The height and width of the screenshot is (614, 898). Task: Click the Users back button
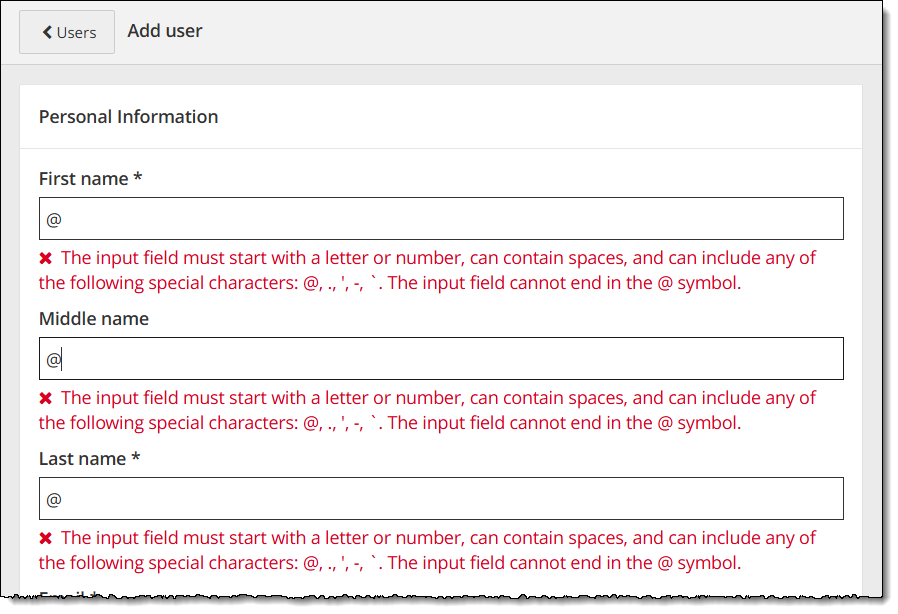click(67, 32)
